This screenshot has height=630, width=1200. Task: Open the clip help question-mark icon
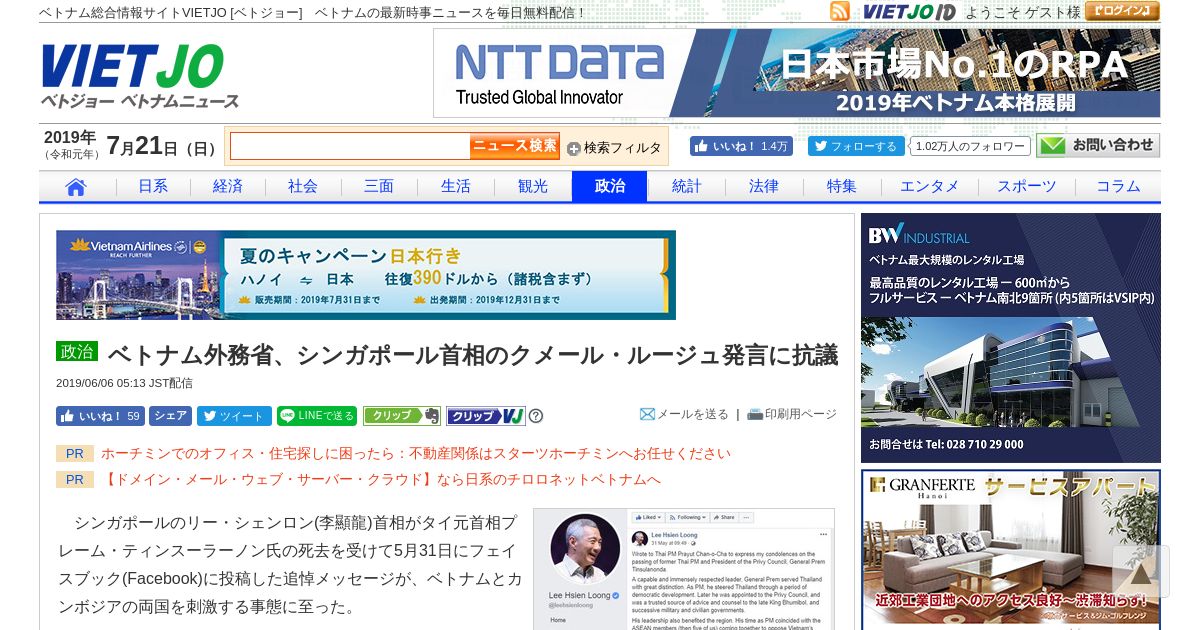click(536, 416)
